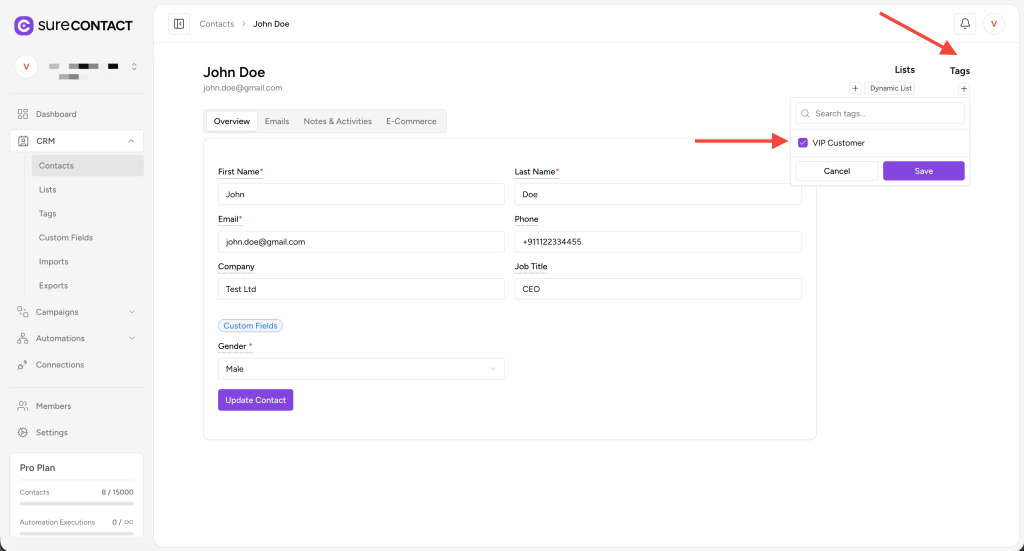
Task: Go to Members in the sidebar
Action: [x=53, y=406]
